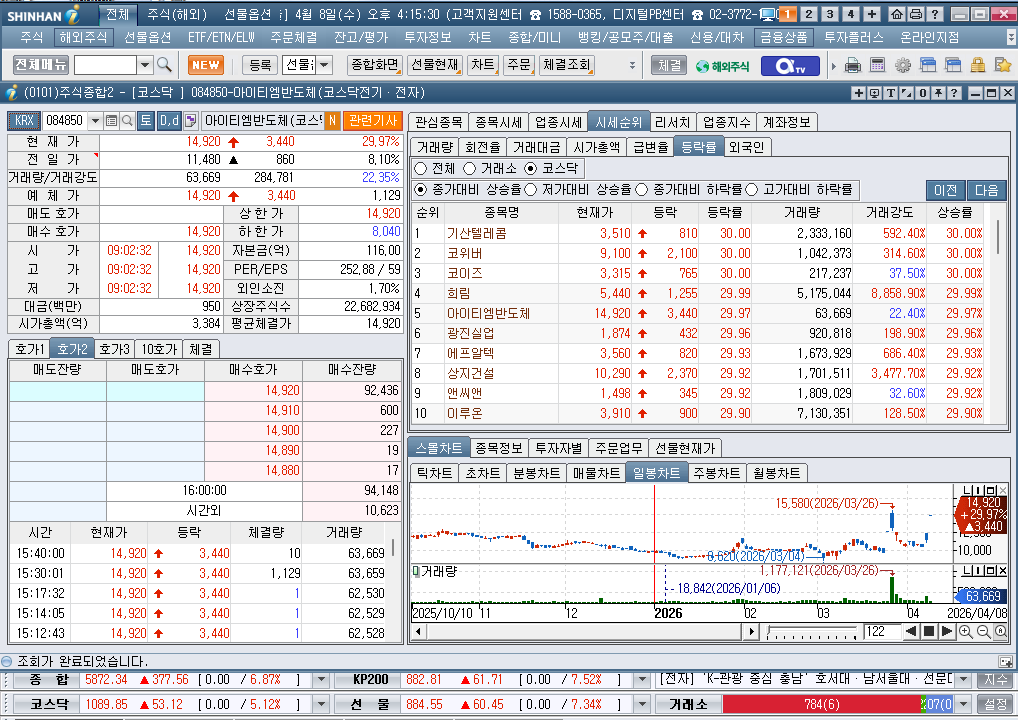Viewport: 1018px width, 720px height.
Task: Click the 설정 button at bottom right
Action: point(995,704)
